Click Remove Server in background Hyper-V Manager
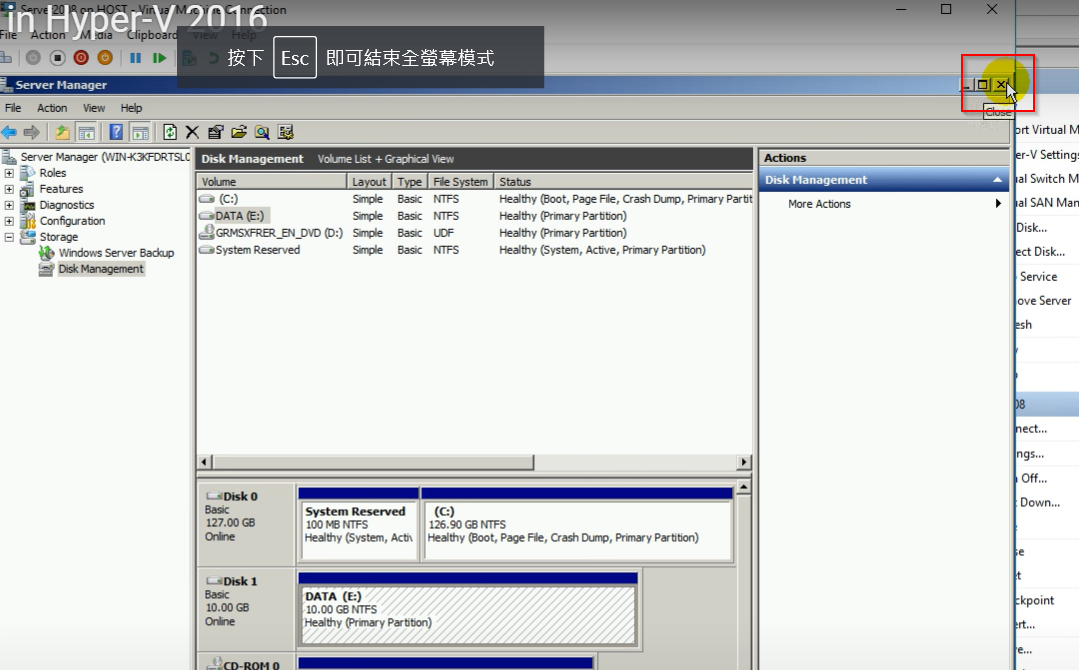Screen dimensions: 1079x670 coord(1045,301)
